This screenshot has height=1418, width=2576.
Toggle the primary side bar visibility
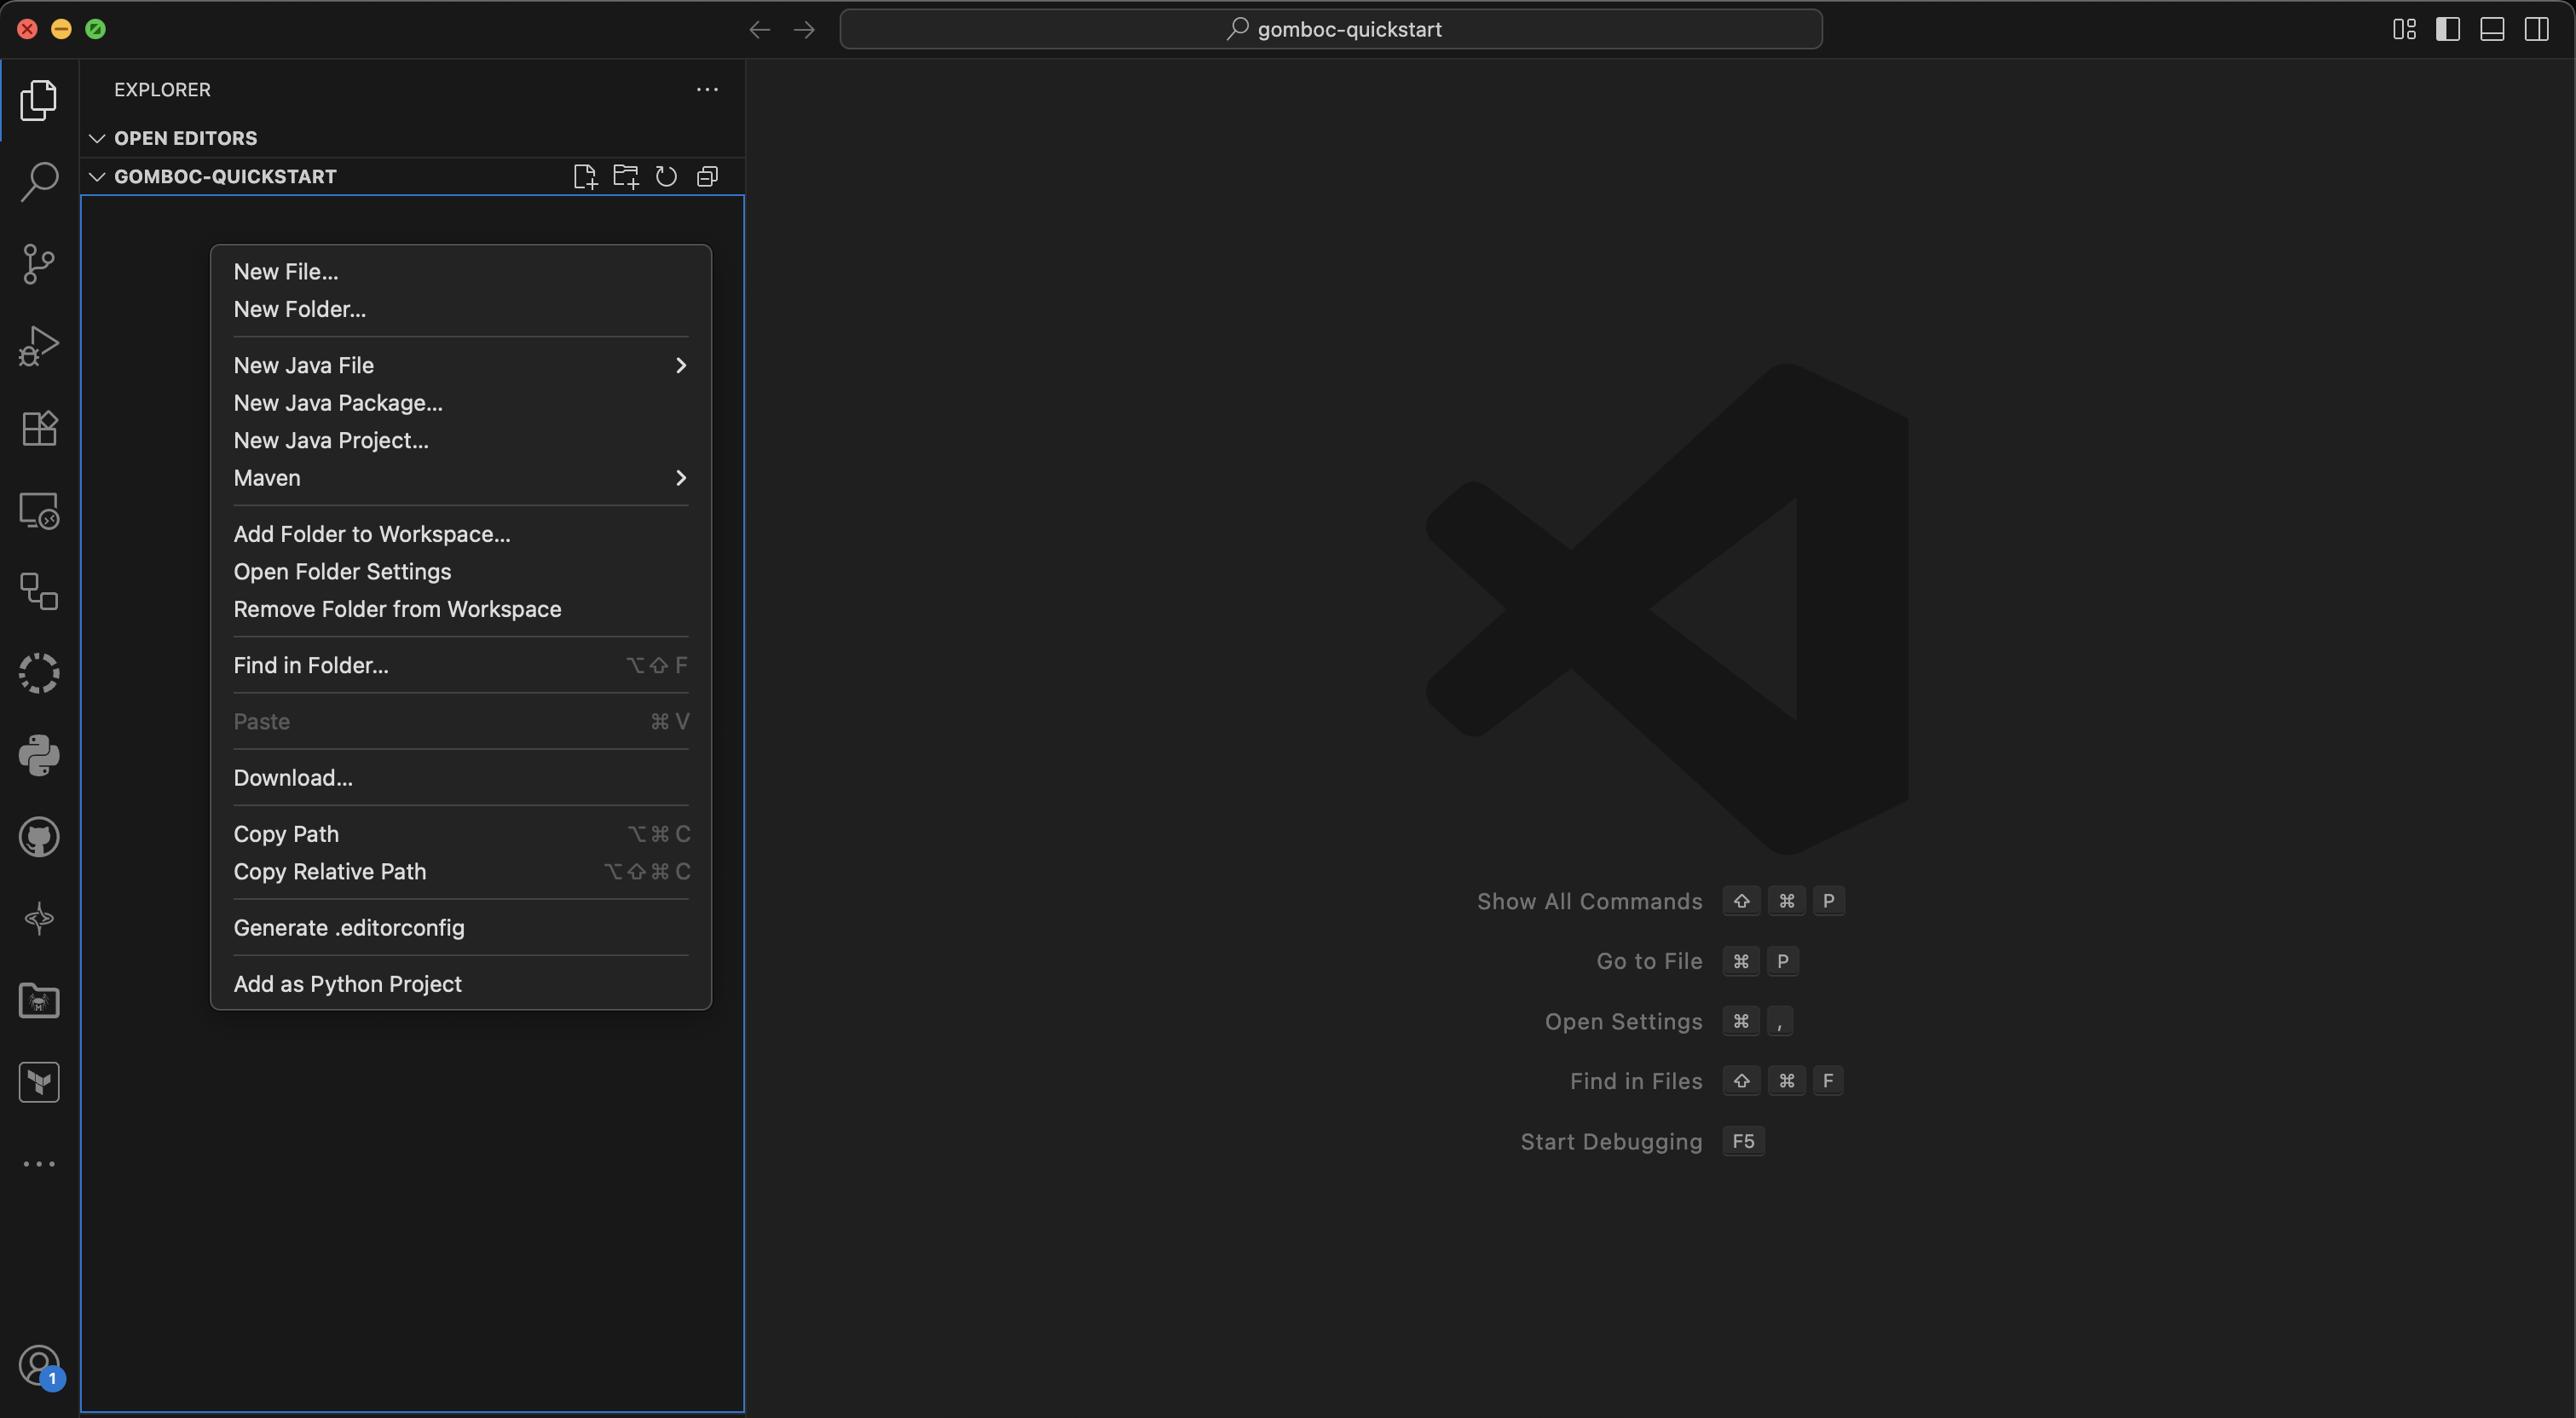2447,29
